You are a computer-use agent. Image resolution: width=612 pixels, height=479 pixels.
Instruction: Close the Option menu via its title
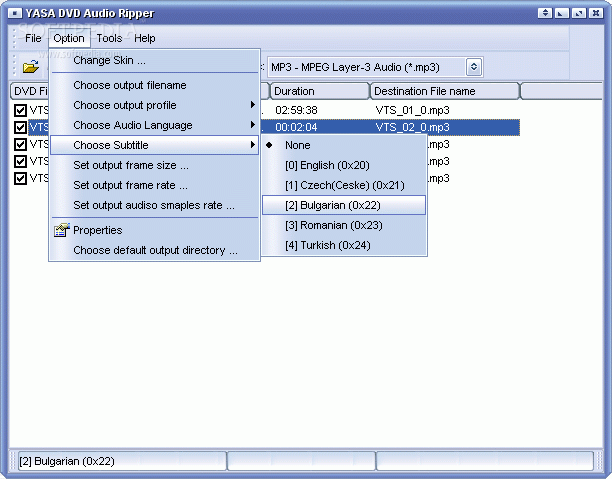pos(69,38)
